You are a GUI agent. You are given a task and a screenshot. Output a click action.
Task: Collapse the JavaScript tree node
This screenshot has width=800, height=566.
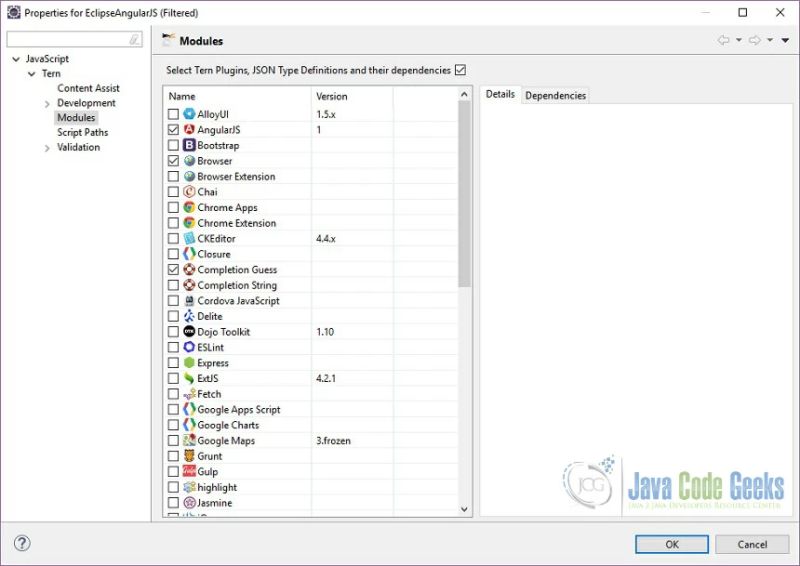pos(16,59)
